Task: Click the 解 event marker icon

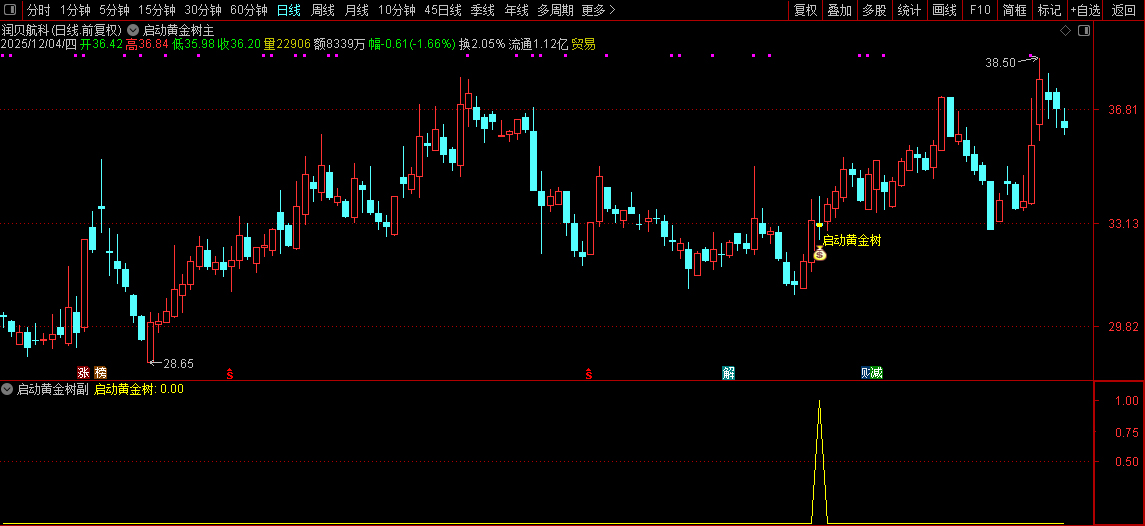Action: (x=728, y=373)
